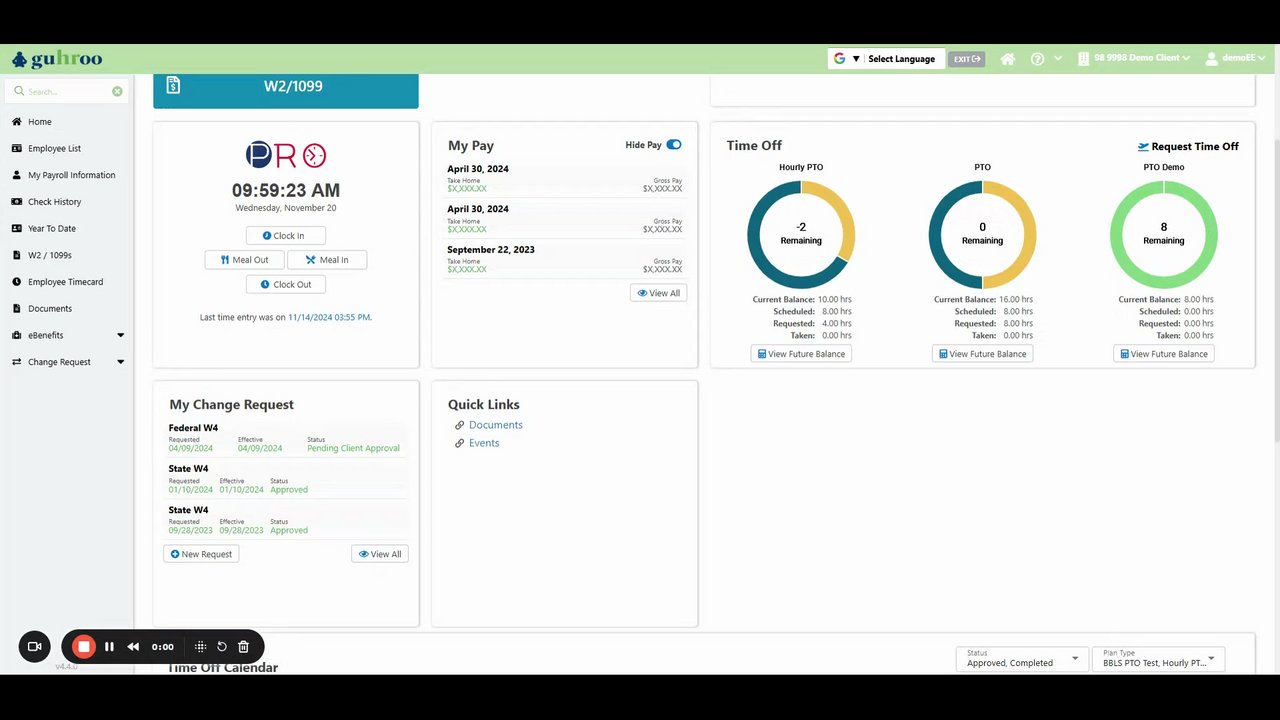Click View Future Balance under PTO
The width and height of the screenshot is (1280, 720).
pyautogui.click(x=983, y=354)
